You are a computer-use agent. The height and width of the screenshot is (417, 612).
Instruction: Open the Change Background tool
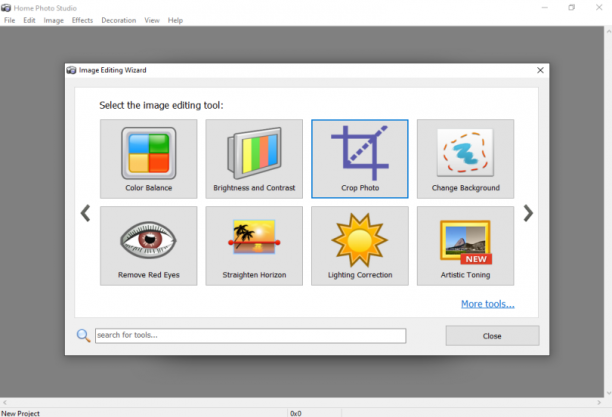465,159
